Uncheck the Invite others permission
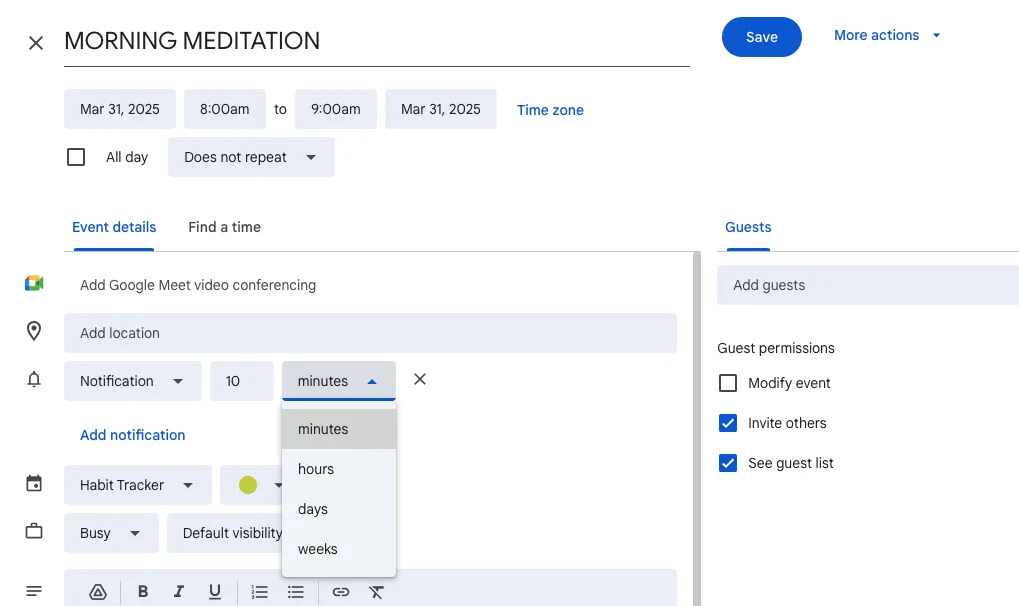This screenshot has width=1019, height=606. pyautogui.click(x=728, y=423)
